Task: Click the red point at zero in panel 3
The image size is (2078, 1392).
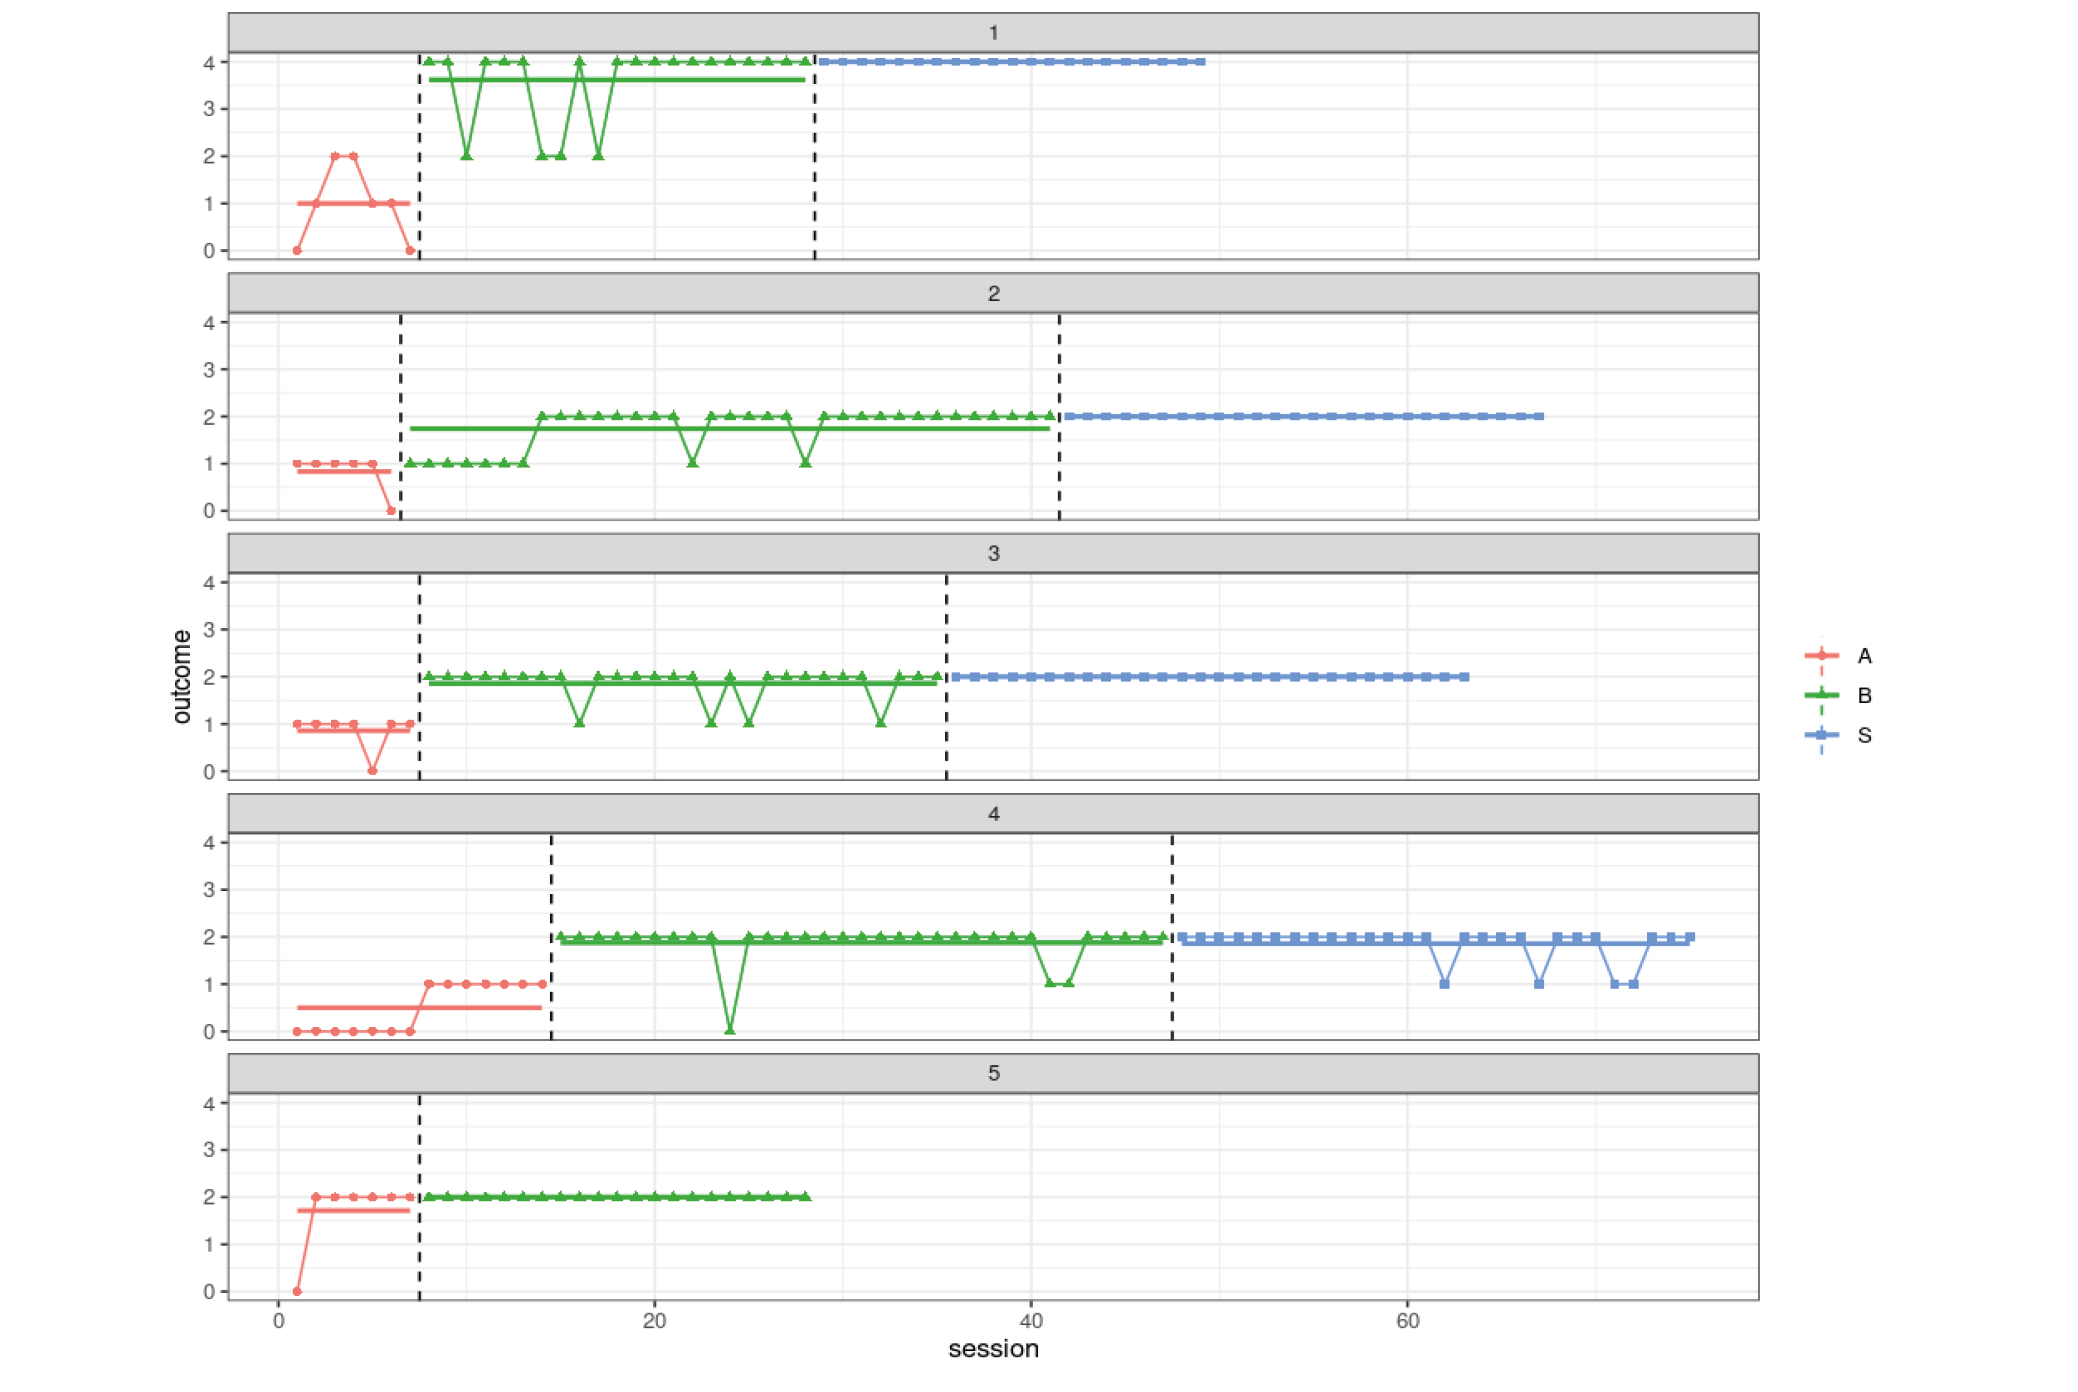Action: pyautogui.click(x=372, y=771)
